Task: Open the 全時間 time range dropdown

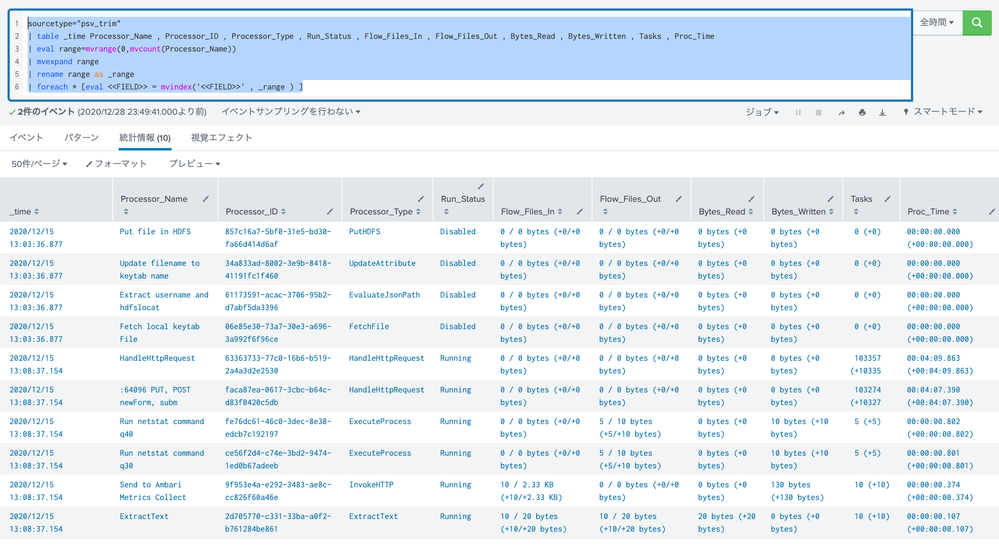Action: [937, 22]
